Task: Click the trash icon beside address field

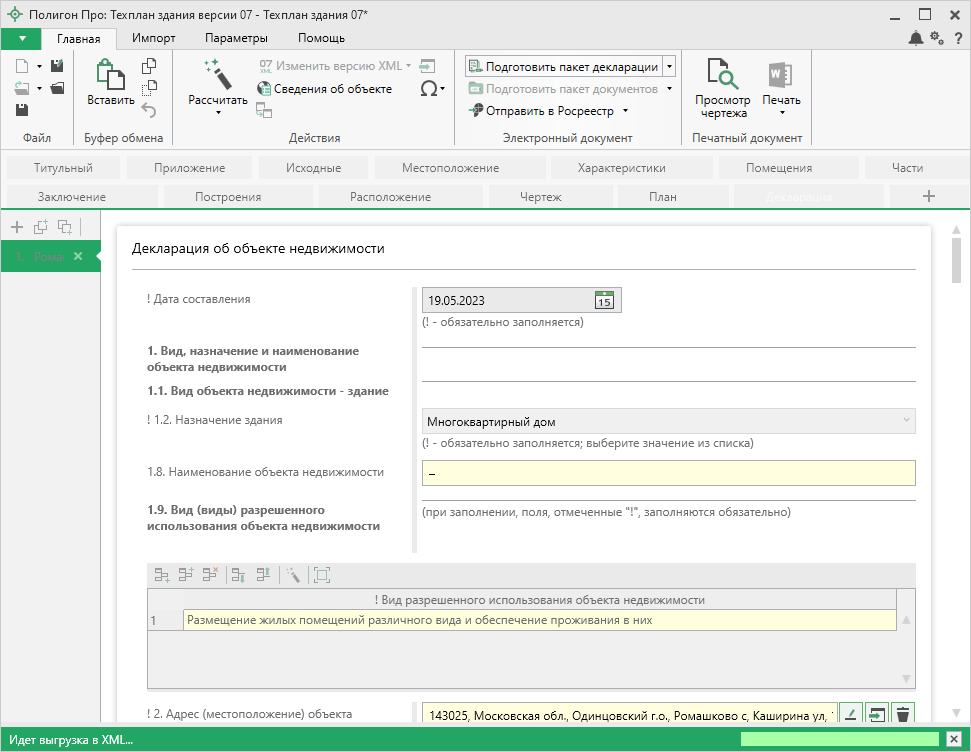Action: click(x=903, y=714)
